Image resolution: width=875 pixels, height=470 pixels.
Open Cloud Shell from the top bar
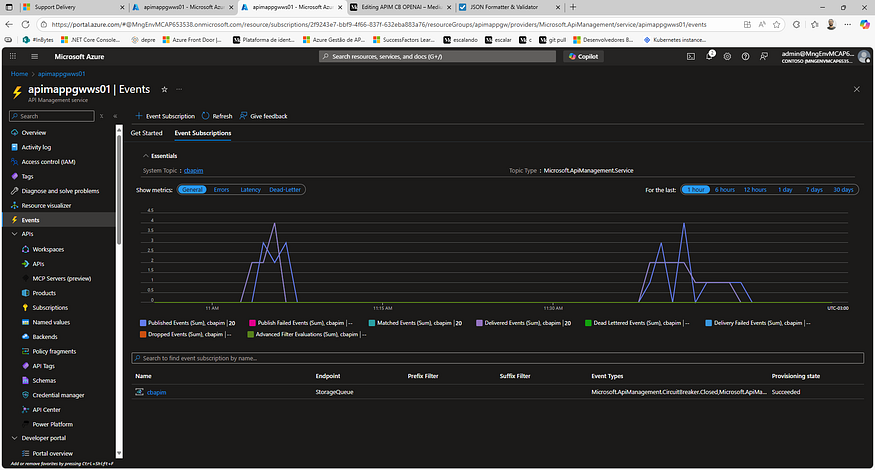coord(691,56)
